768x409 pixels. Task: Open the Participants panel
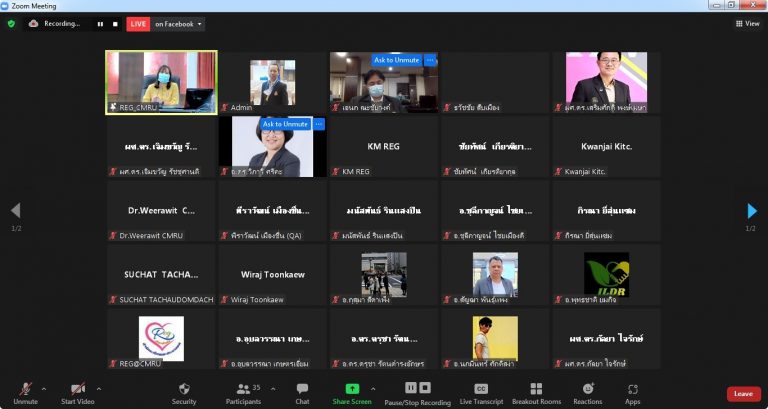(242, 392)
